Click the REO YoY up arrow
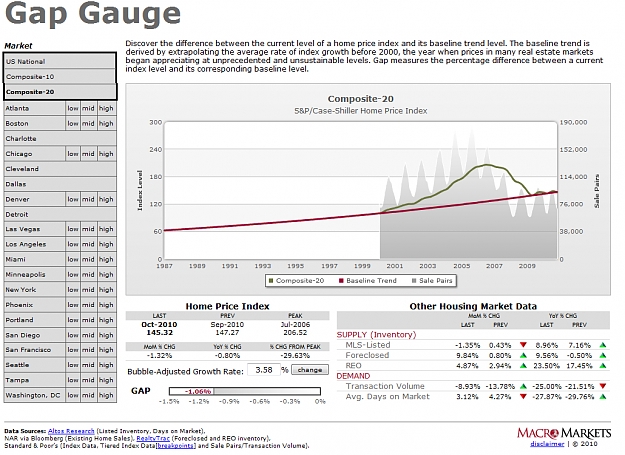The width and height of the screenshot is (625, 455). [x=603, y=366]
